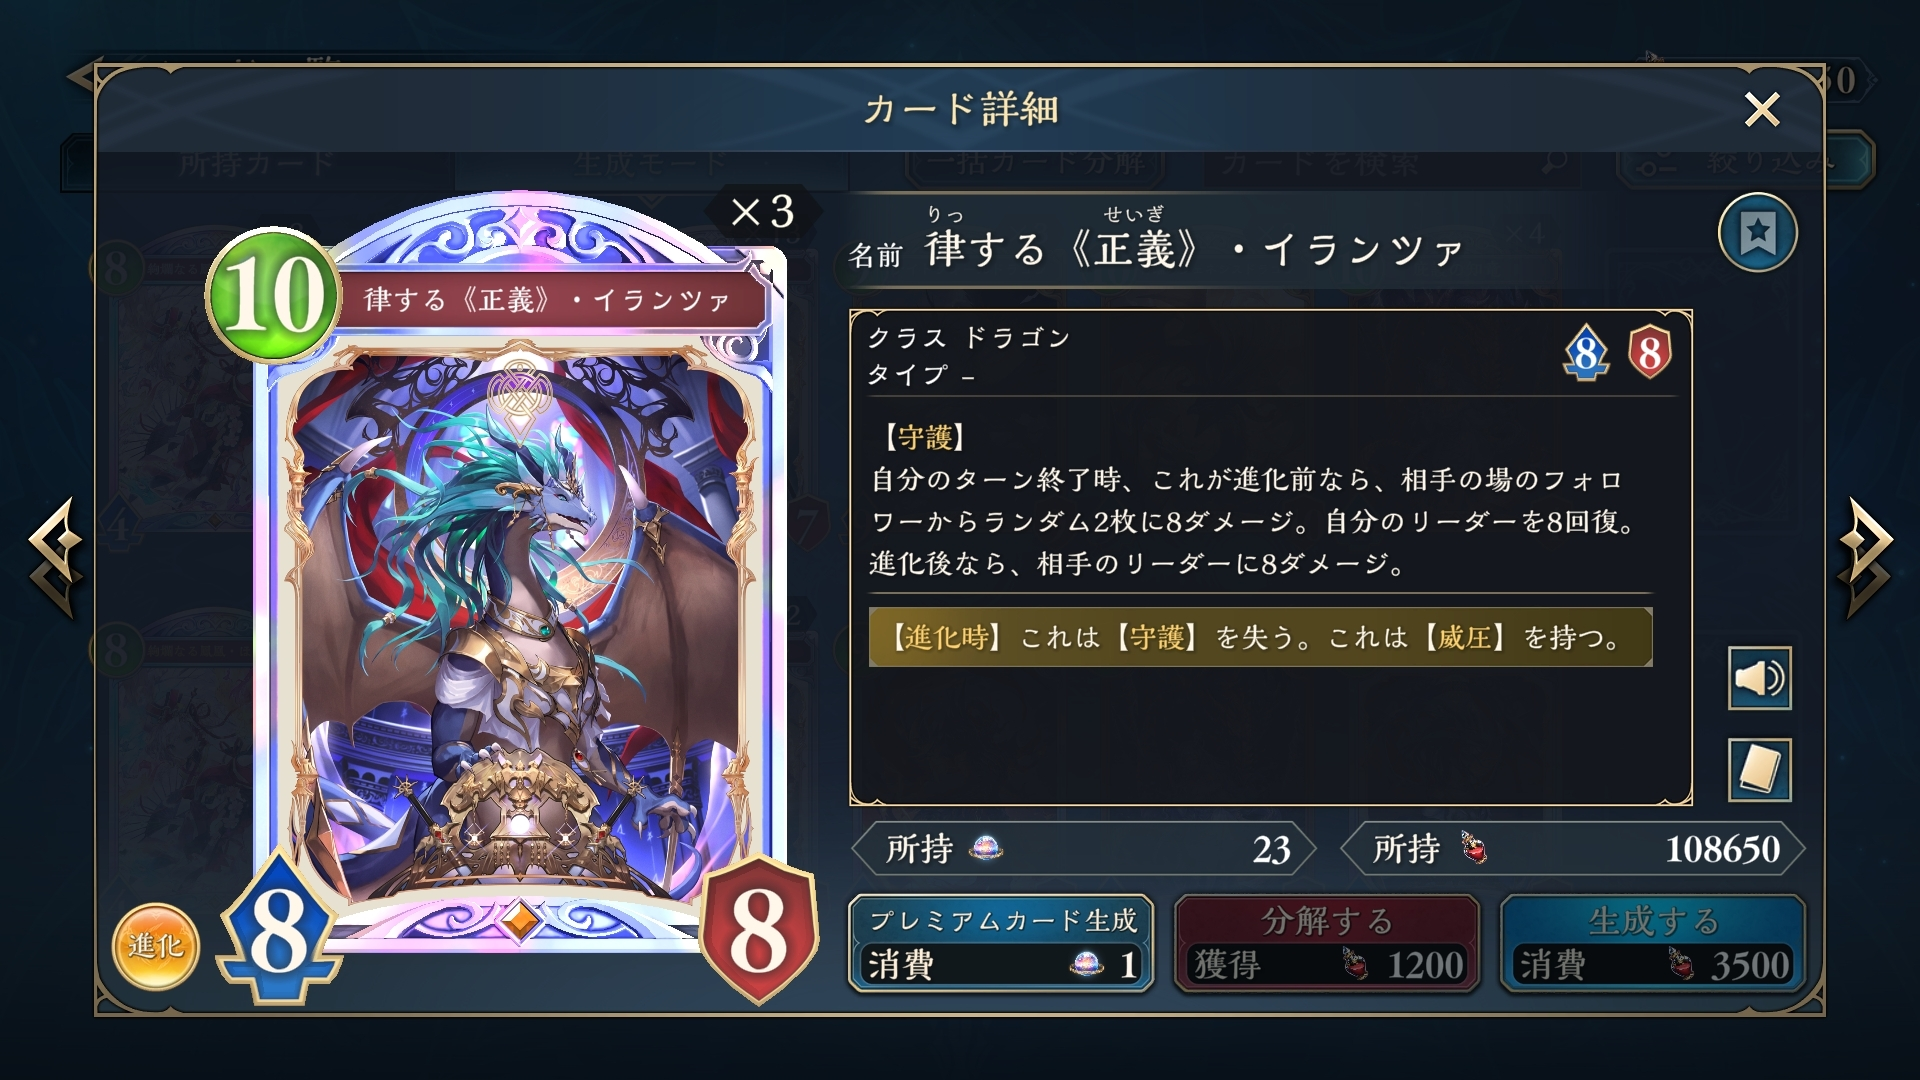This screenshot has height=1080, width=1920.
Task: Click the green cost 10 orb
Action: point(271,294)
